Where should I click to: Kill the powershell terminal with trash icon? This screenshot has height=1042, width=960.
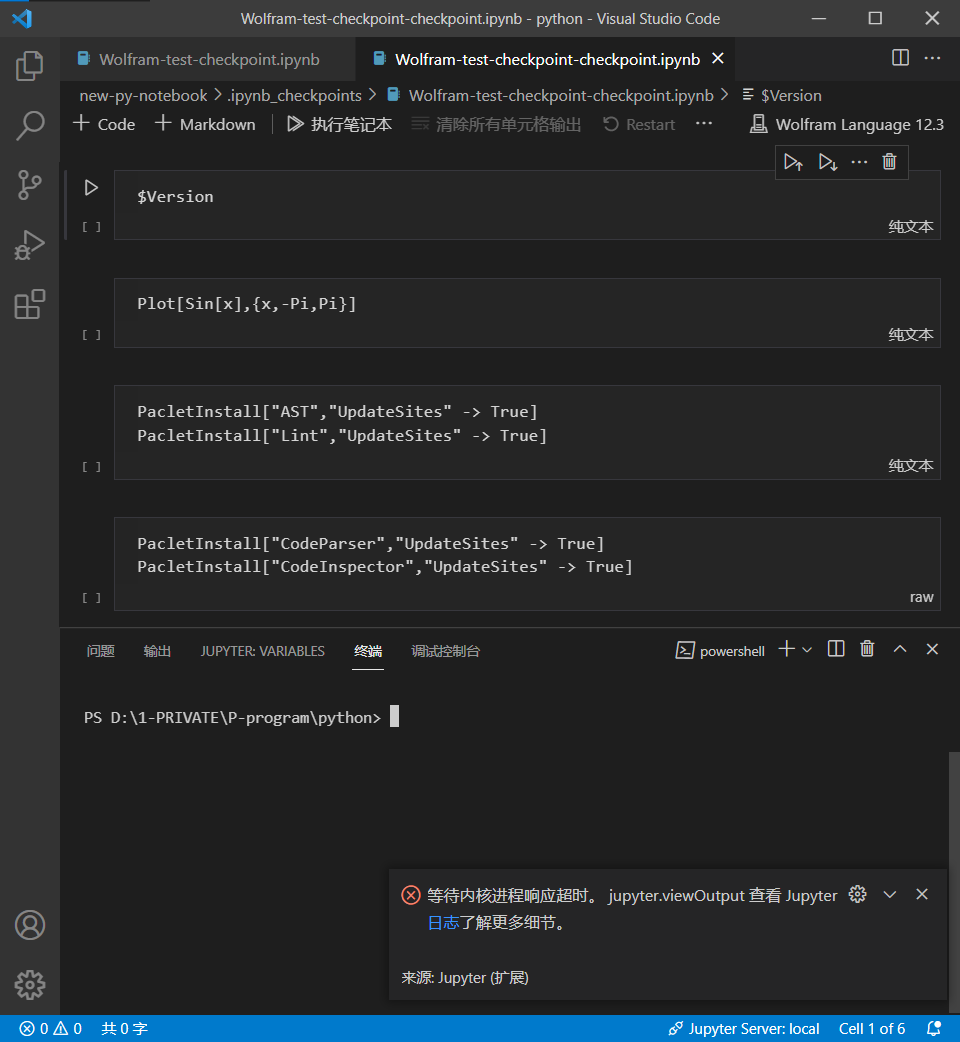pos(867,648)
